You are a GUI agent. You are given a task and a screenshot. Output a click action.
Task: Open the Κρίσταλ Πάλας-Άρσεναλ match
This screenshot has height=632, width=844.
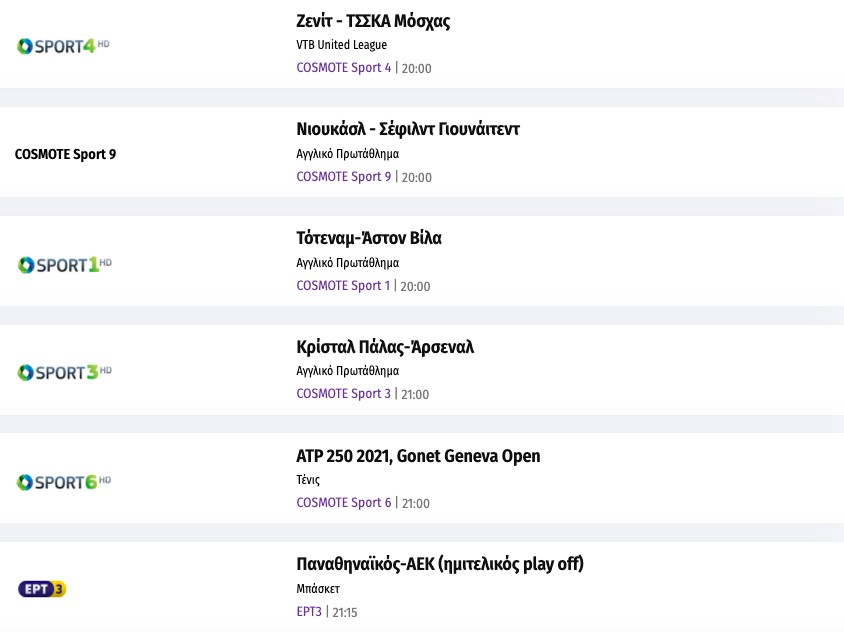(385, 347)
